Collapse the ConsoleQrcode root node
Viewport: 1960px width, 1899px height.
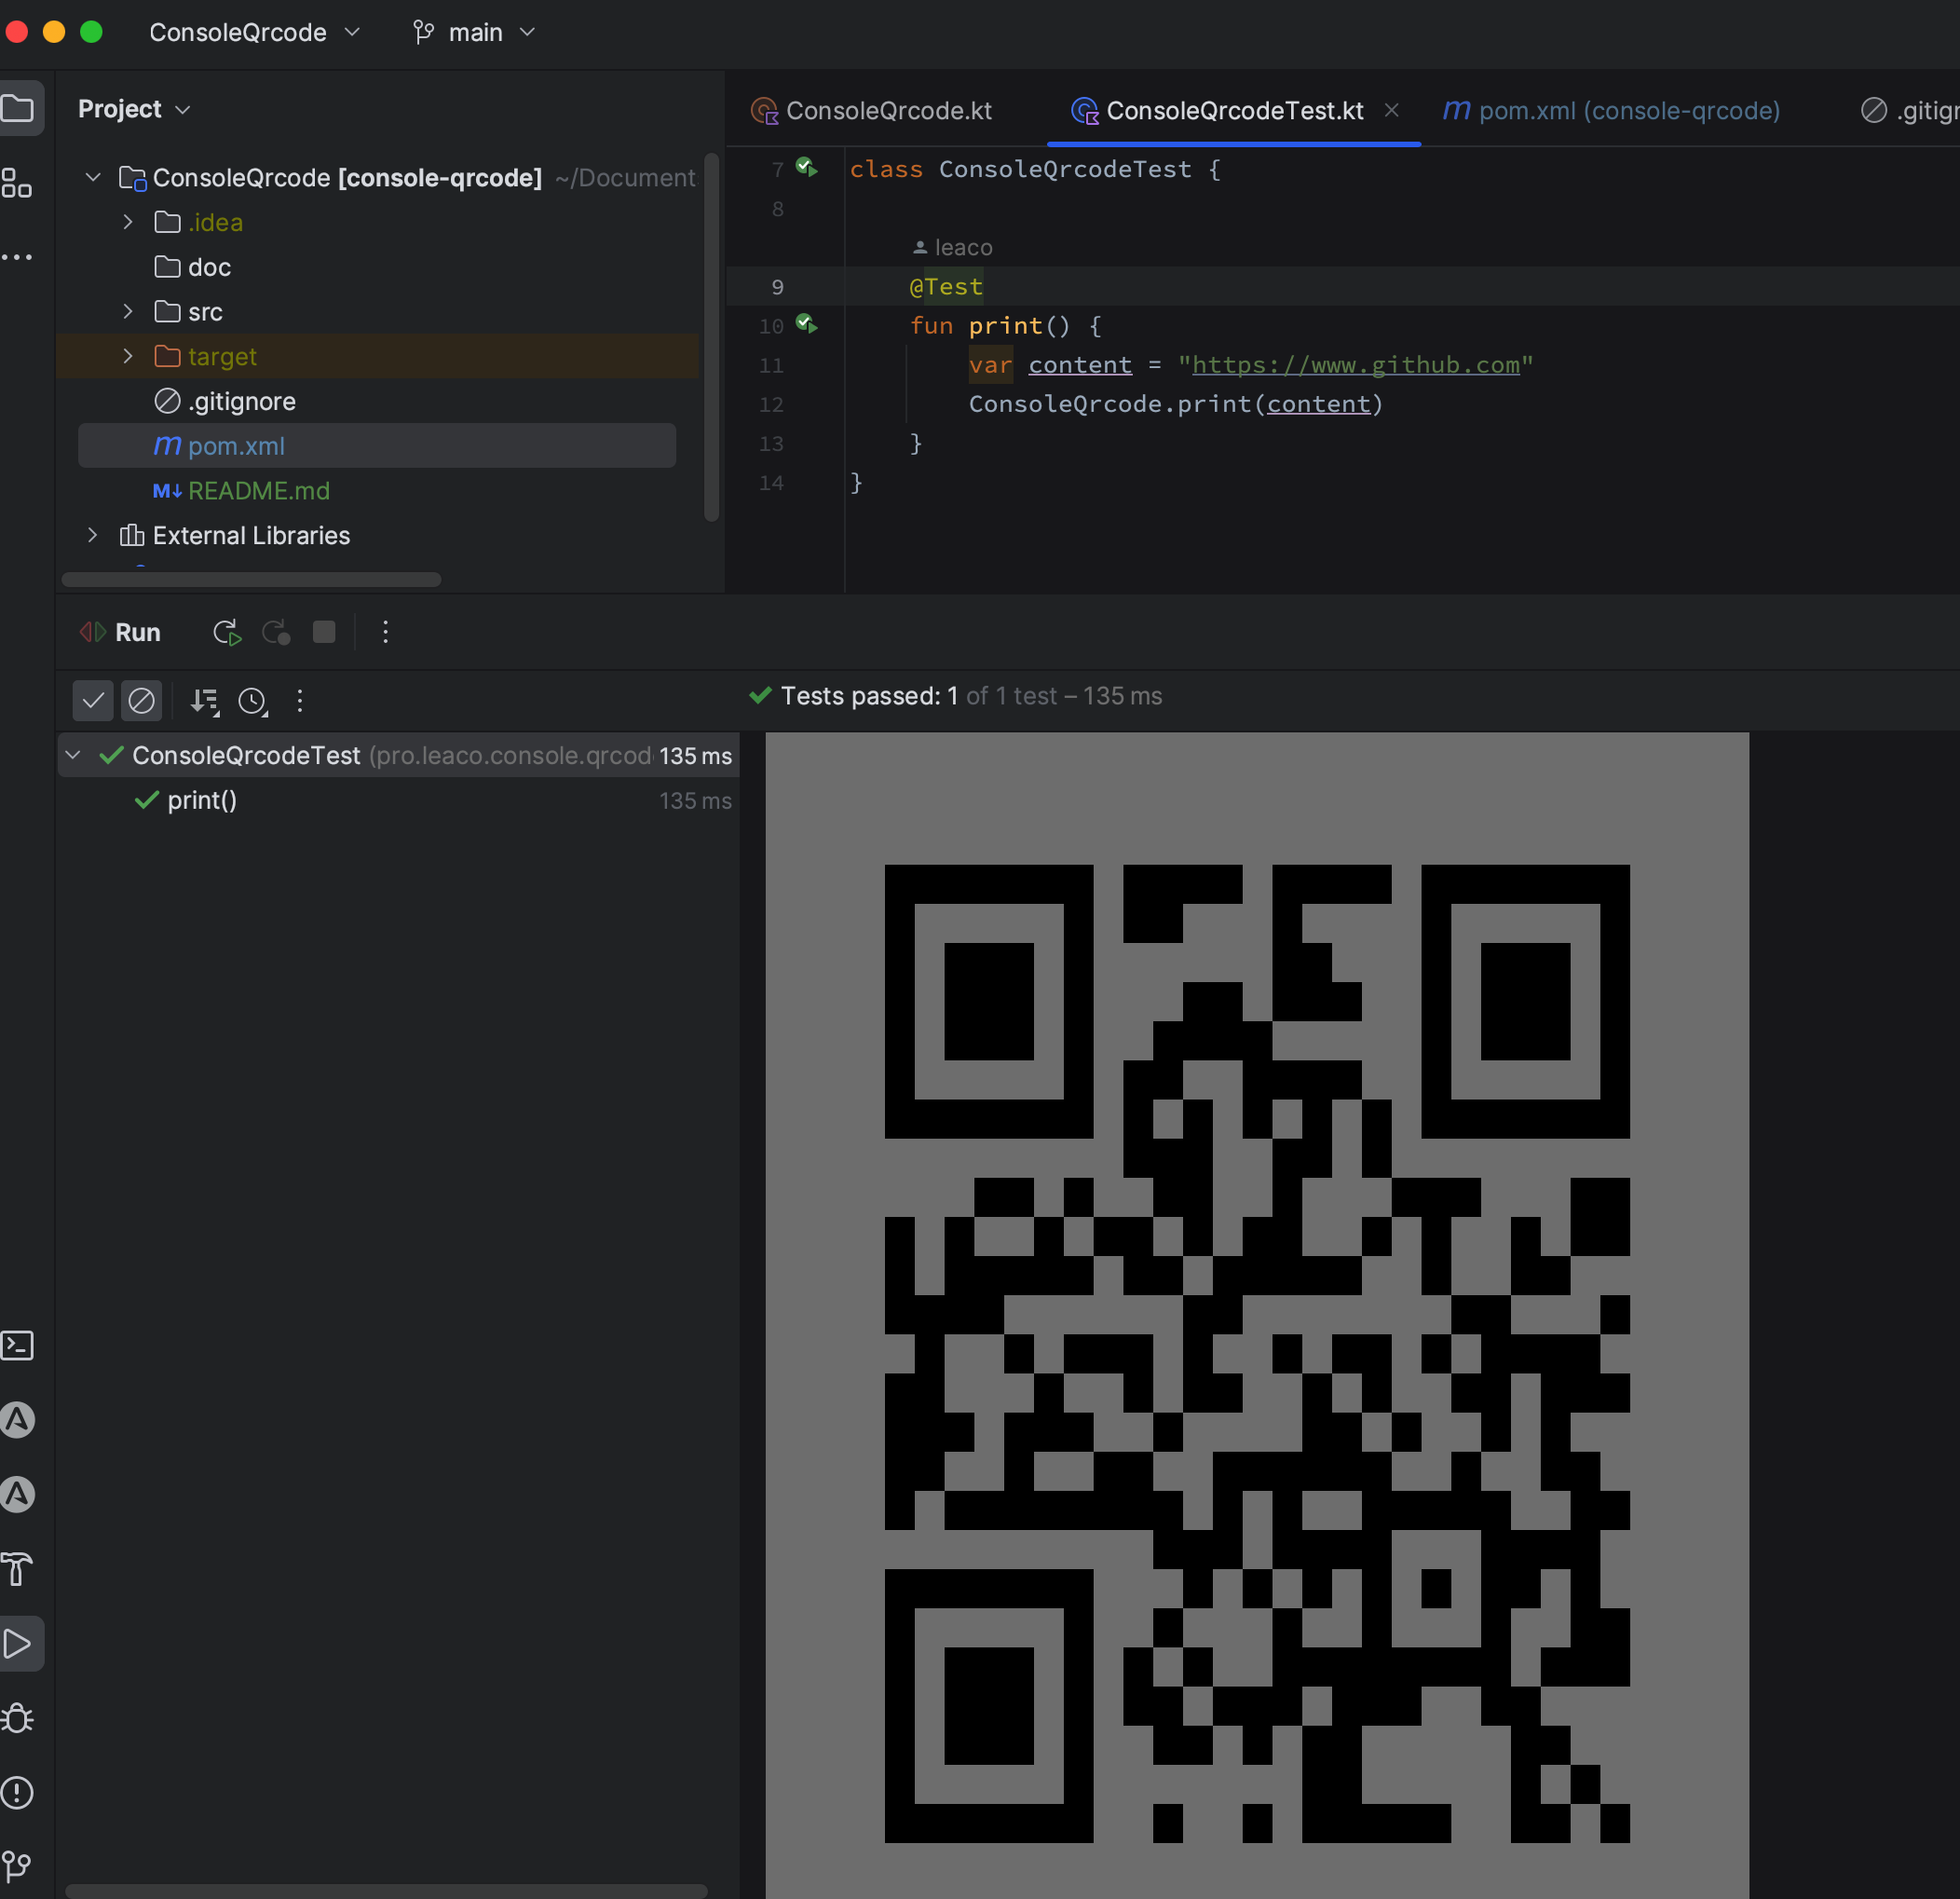click(93, 177)
